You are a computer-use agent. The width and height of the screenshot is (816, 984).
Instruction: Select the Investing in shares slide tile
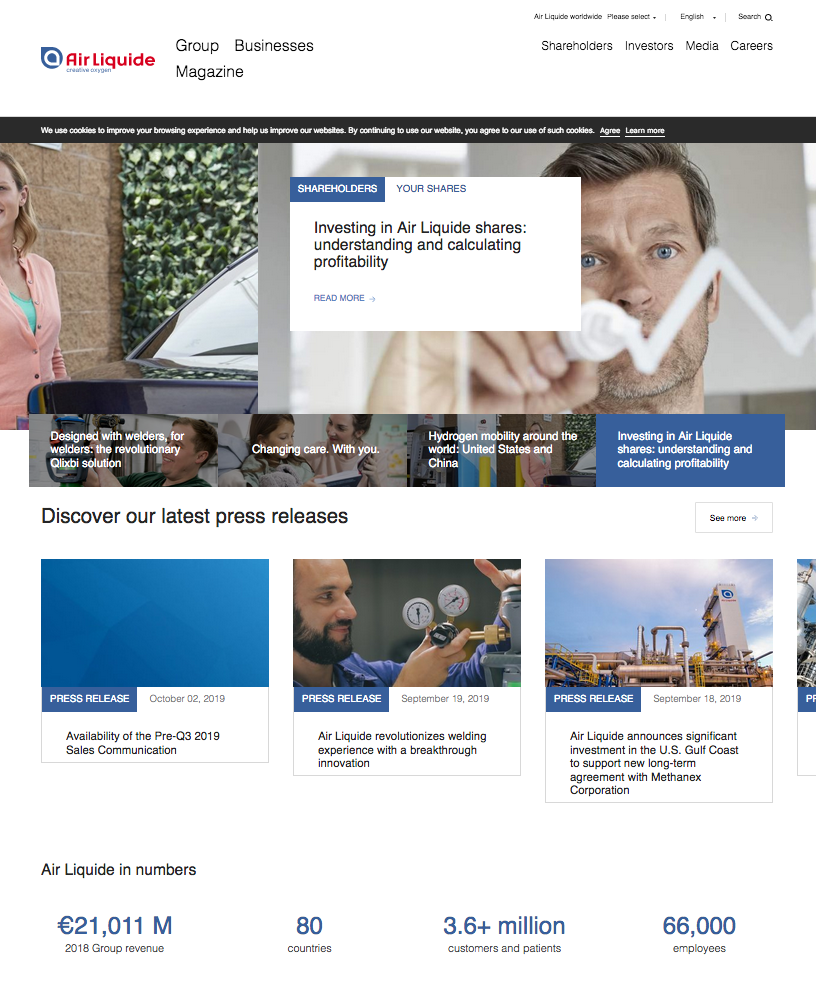click(x=690, y=450)
